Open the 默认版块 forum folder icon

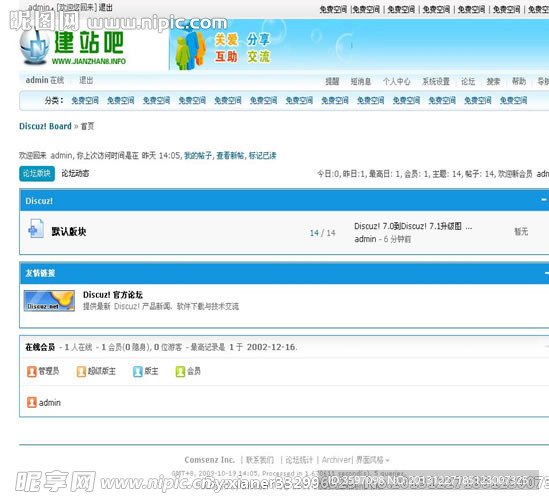coord(36,228)
